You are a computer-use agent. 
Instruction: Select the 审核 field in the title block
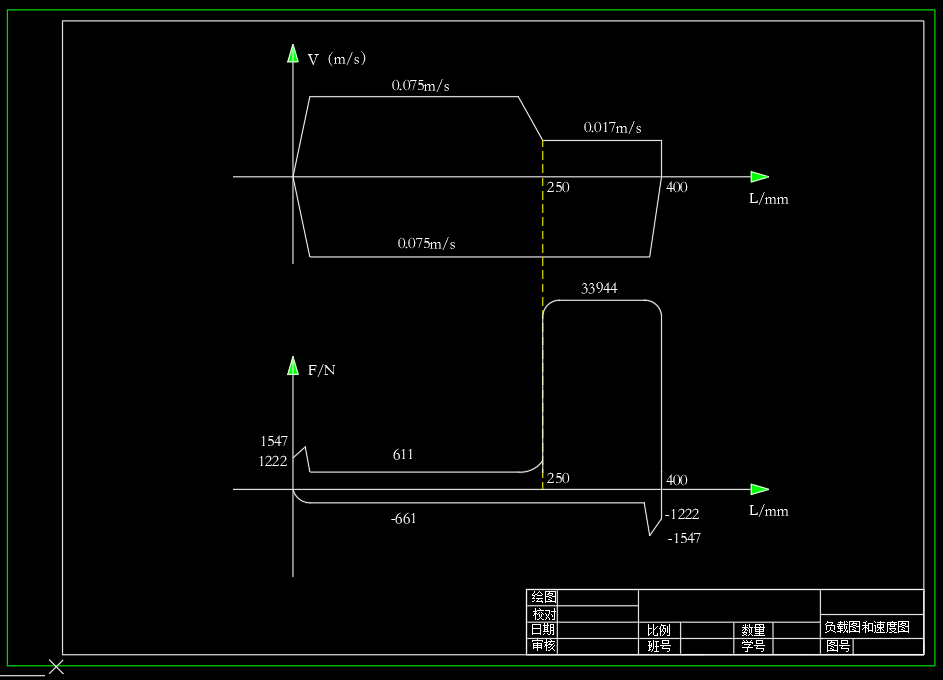click(544, 646)
